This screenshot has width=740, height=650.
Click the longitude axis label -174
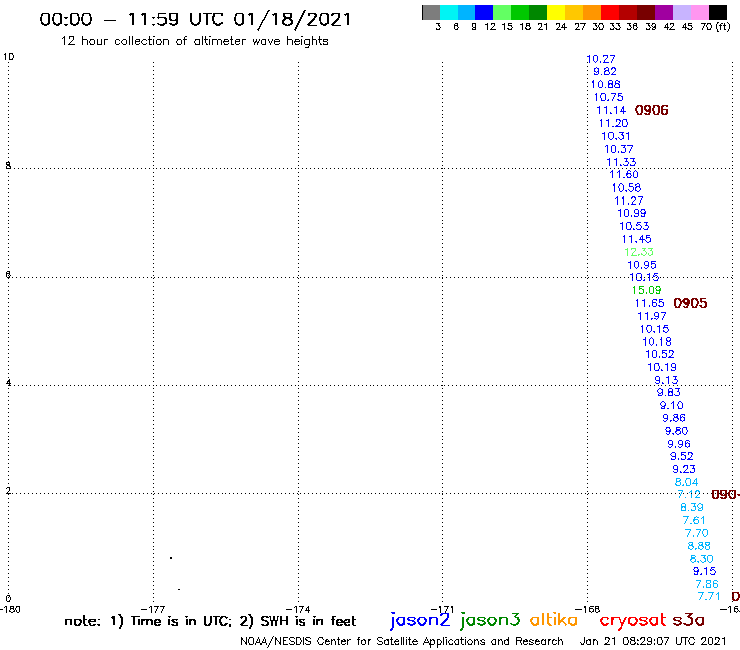coord(298,609)
